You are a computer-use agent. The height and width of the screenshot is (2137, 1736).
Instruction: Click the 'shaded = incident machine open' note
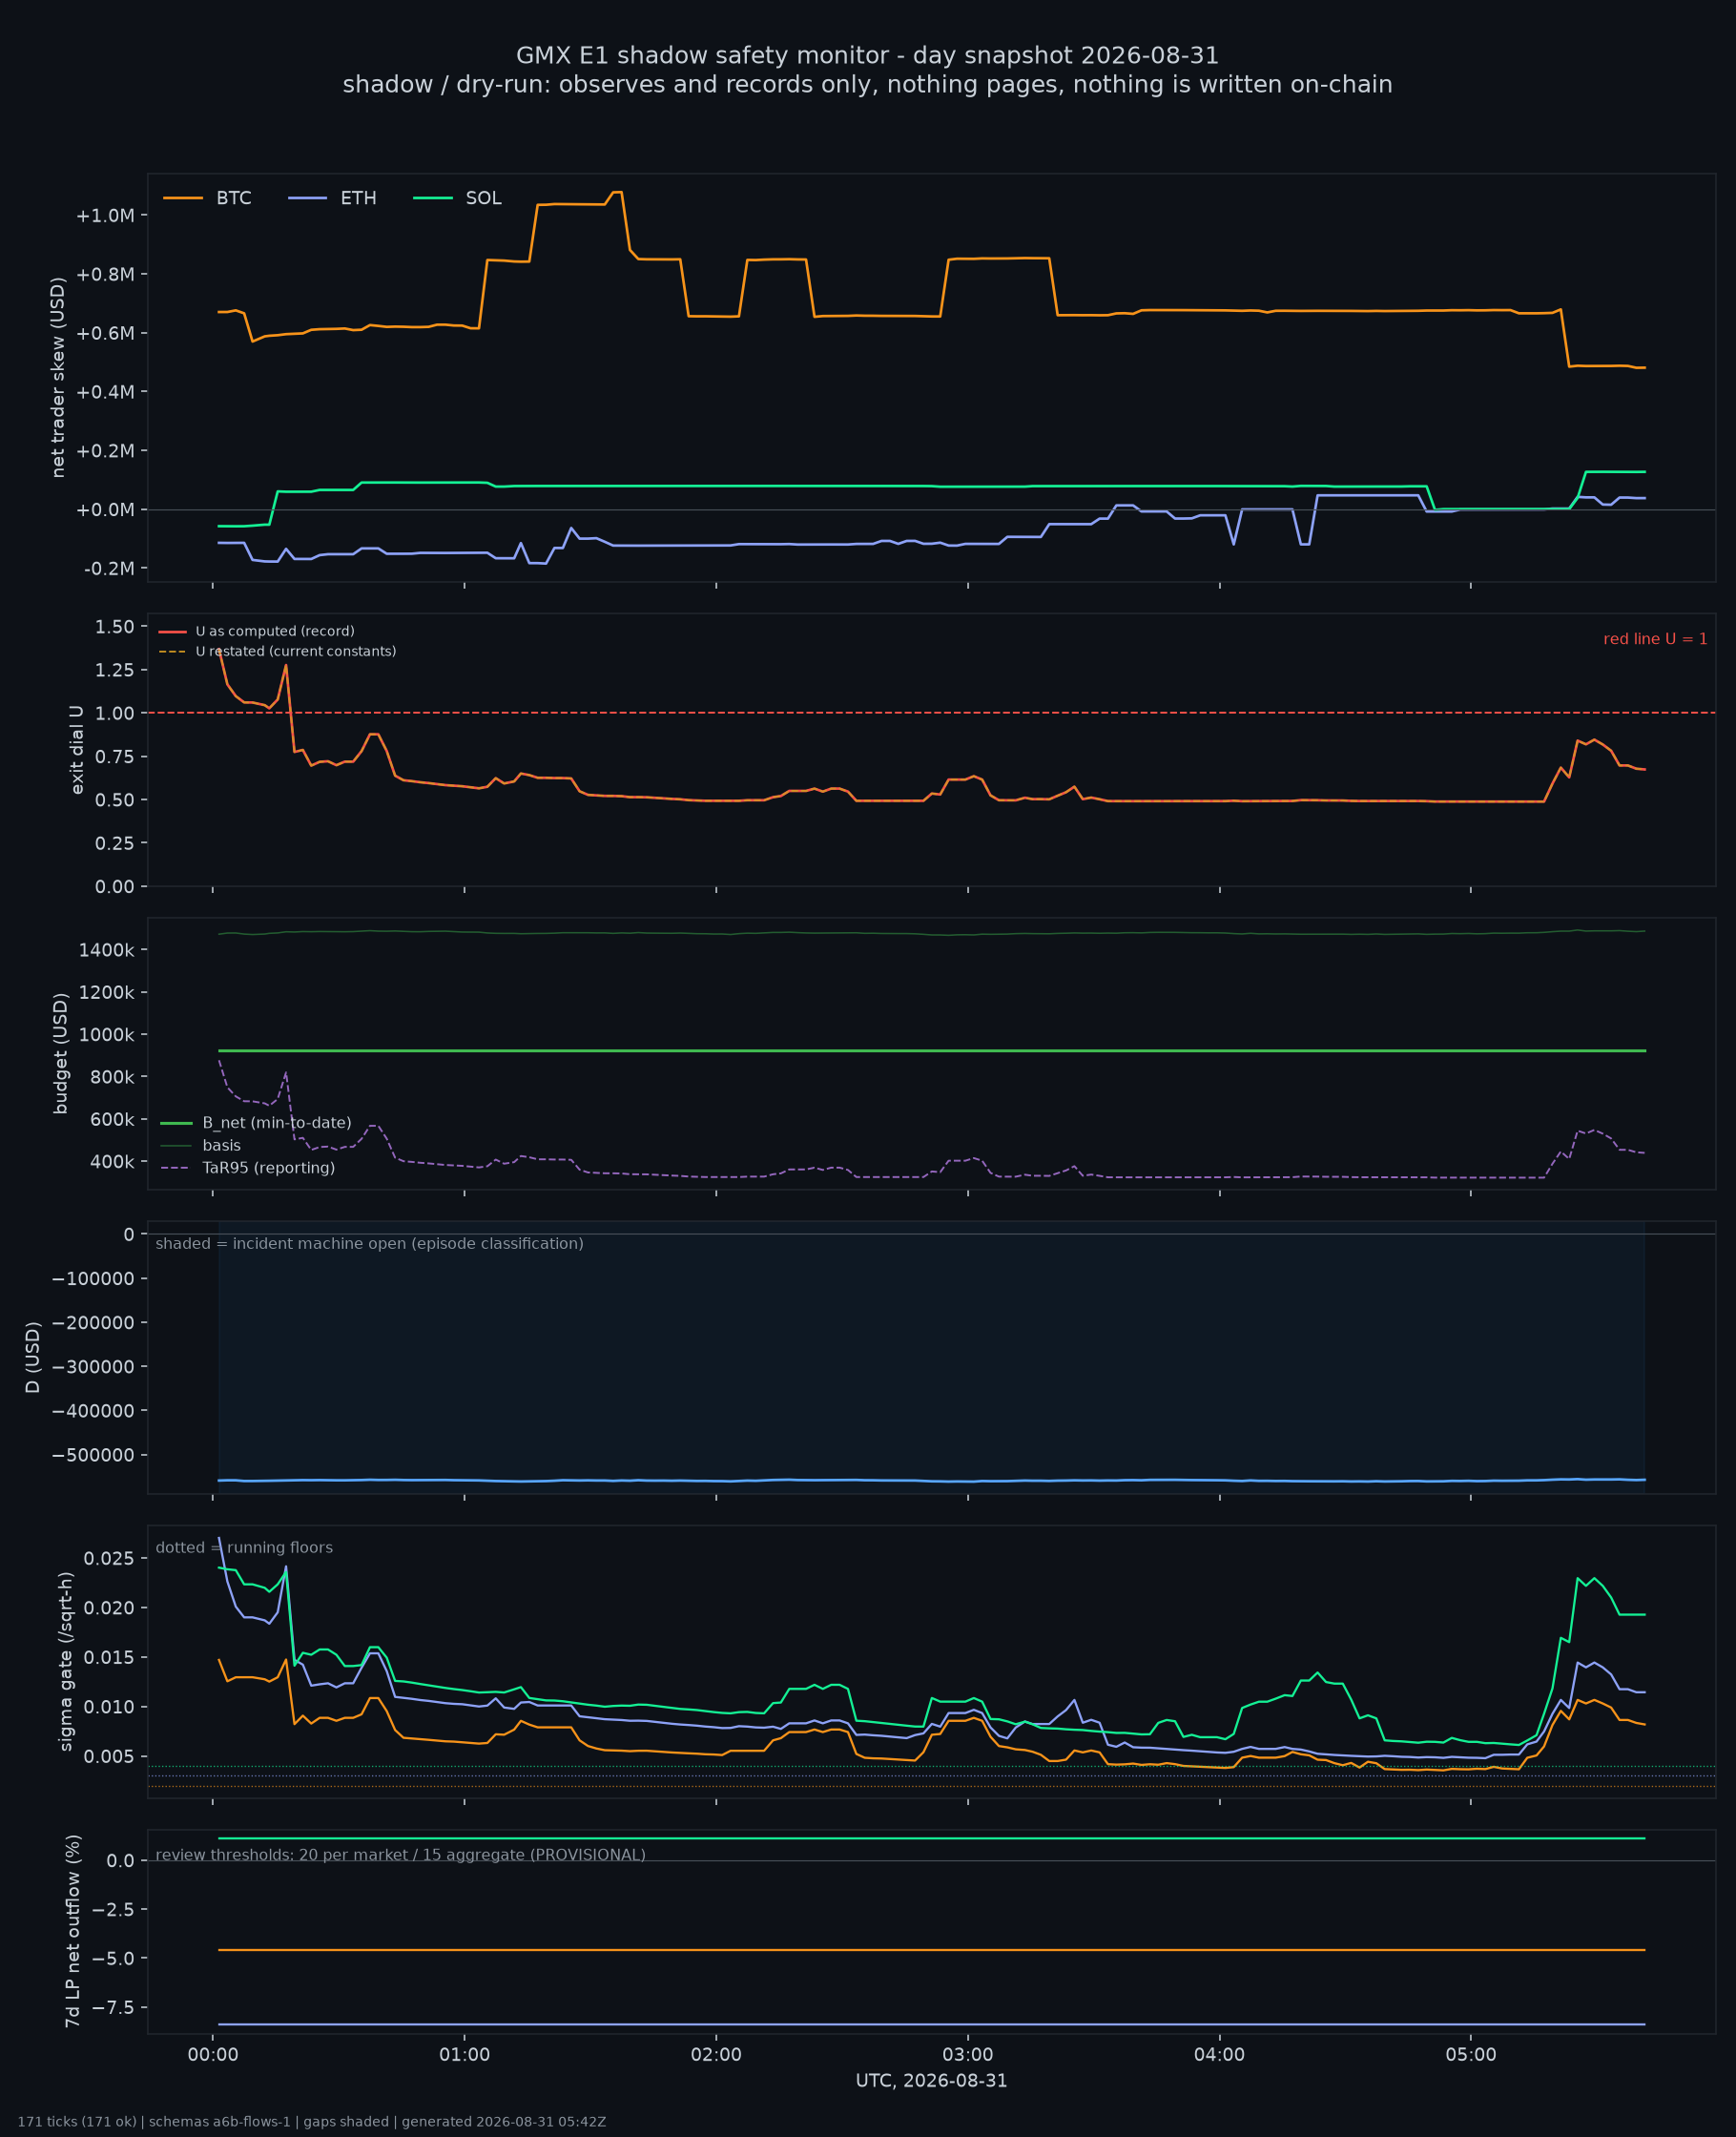(x=369, y=1243)
